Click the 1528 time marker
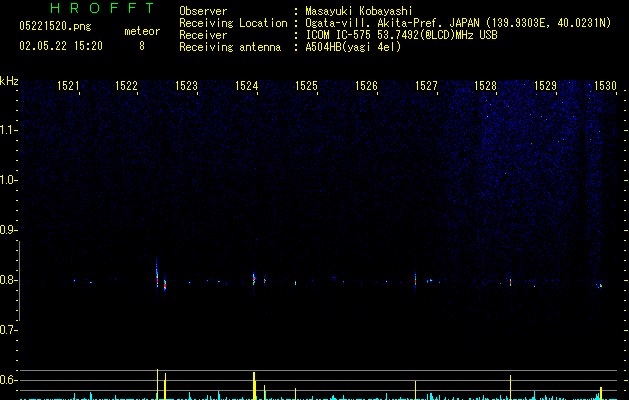Viewport: 629px width, 400px height. pos(485,86)
